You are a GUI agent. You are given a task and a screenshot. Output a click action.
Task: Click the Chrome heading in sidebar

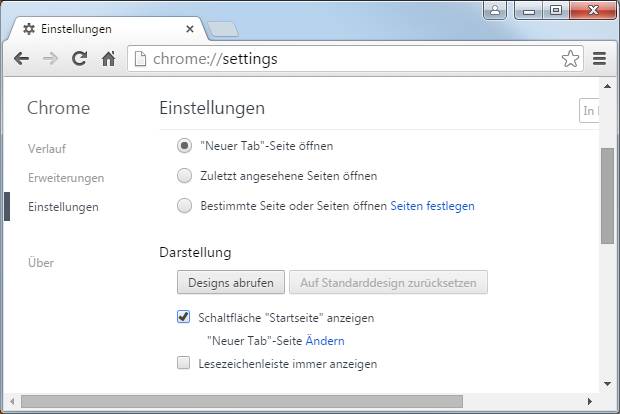pos(59,108)
